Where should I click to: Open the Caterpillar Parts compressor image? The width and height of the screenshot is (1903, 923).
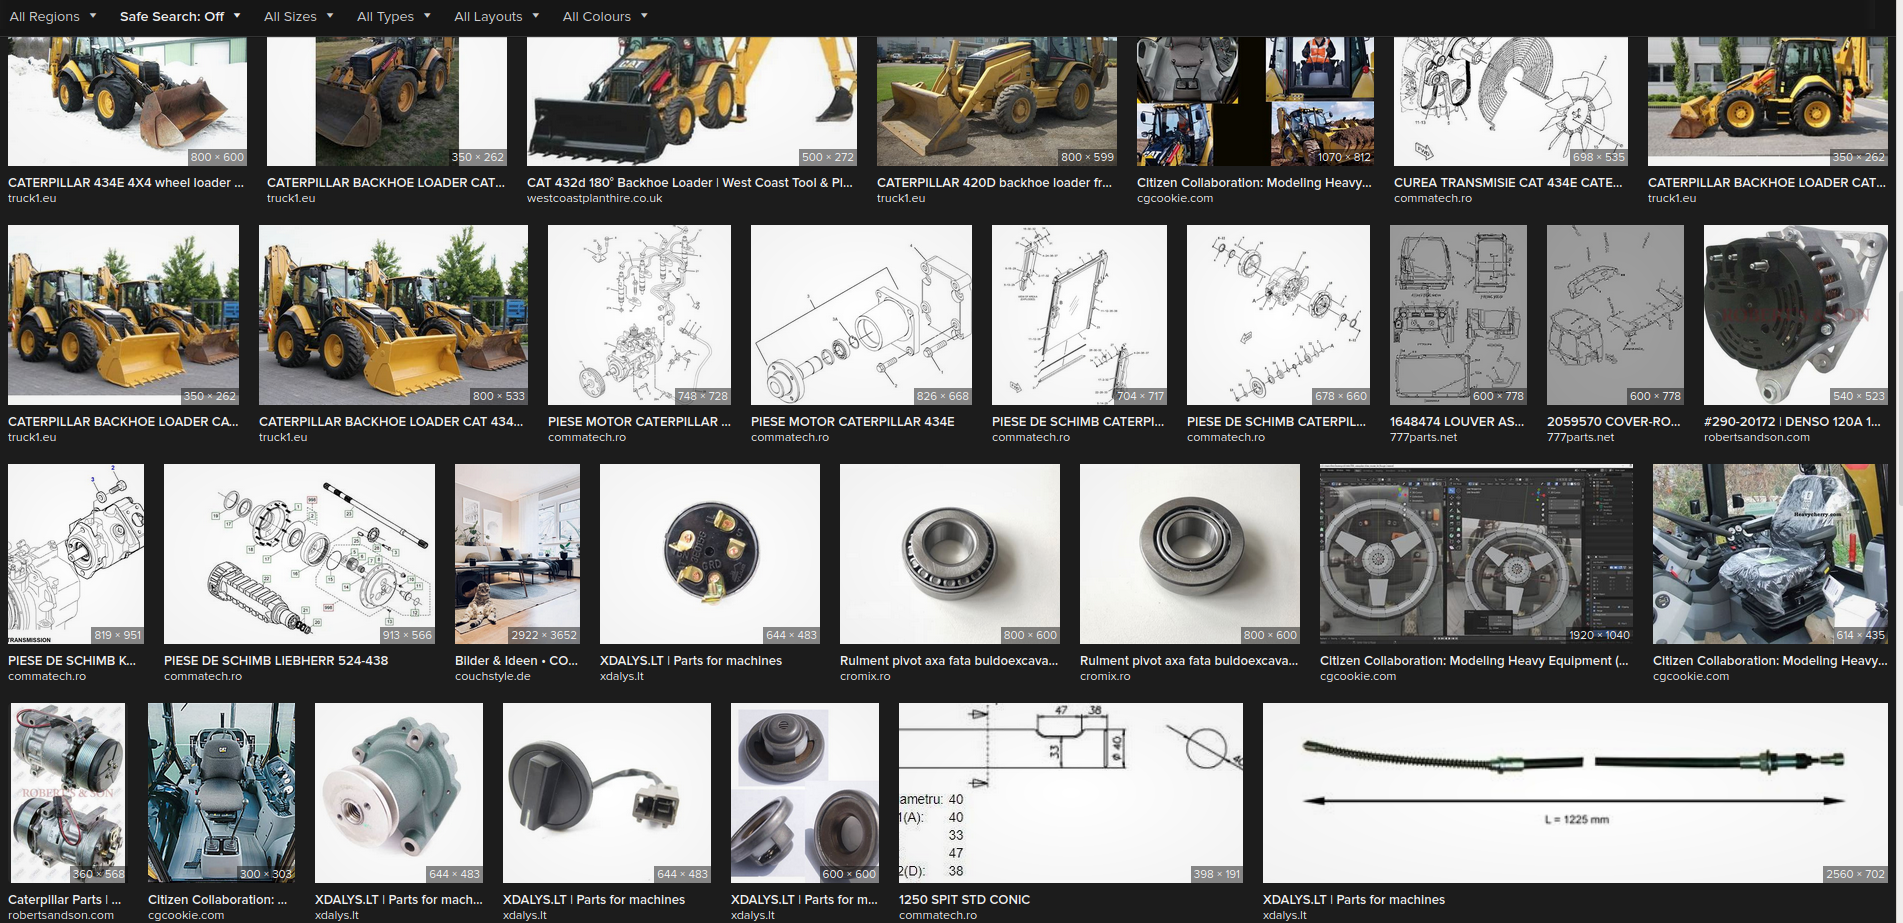tap(68, 793)
